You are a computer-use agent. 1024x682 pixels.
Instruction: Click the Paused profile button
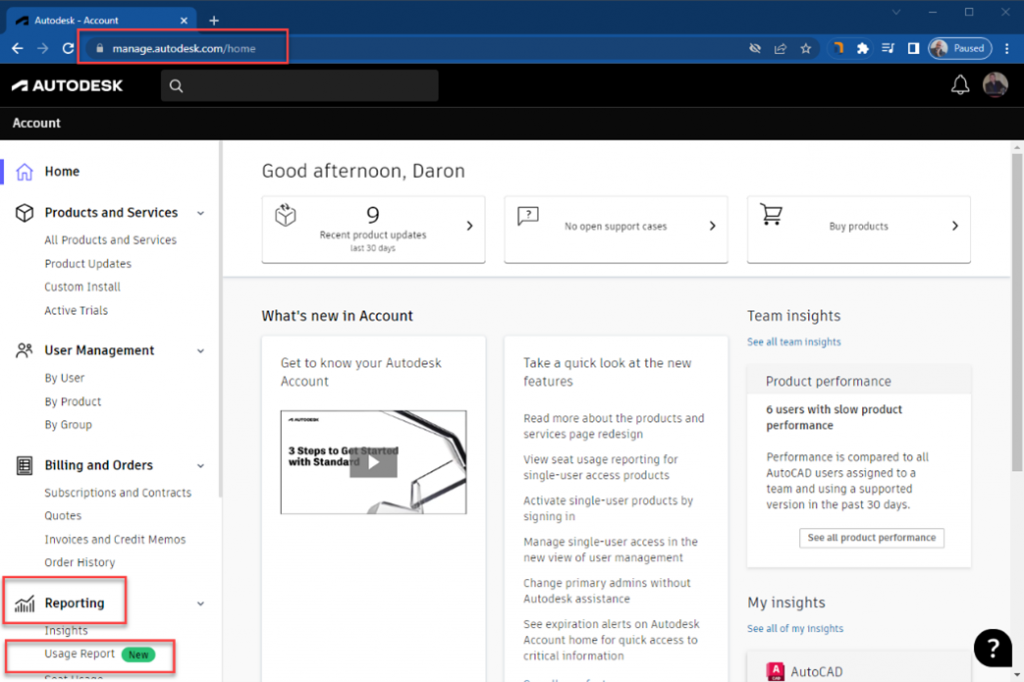tap(960, 48)
